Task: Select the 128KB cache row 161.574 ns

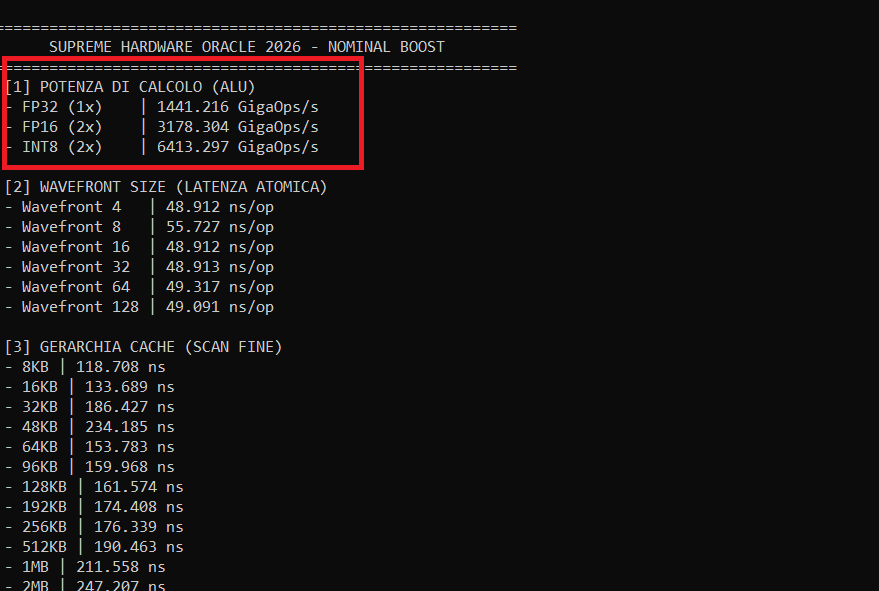Action: (x=94, y=487)
